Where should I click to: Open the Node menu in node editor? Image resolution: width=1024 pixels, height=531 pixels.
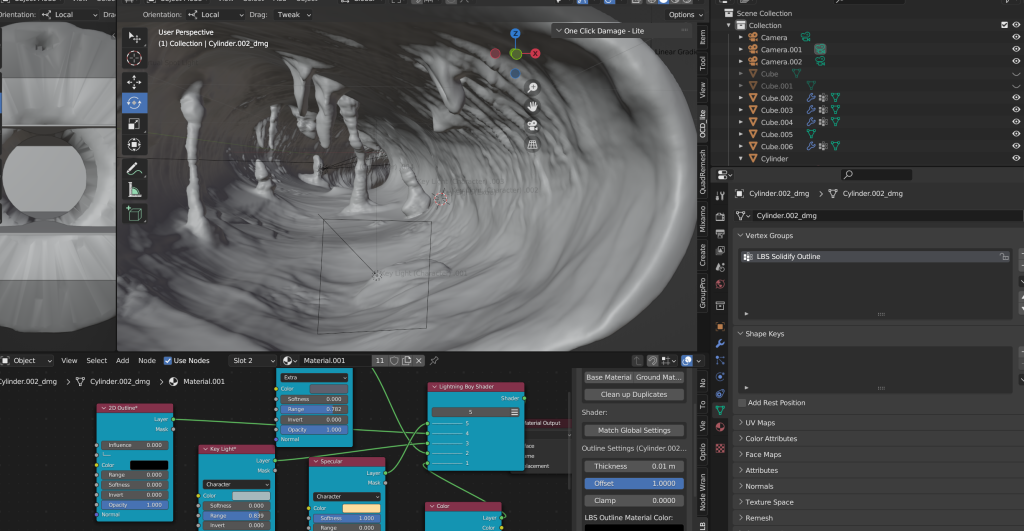(x=147, y=360)
